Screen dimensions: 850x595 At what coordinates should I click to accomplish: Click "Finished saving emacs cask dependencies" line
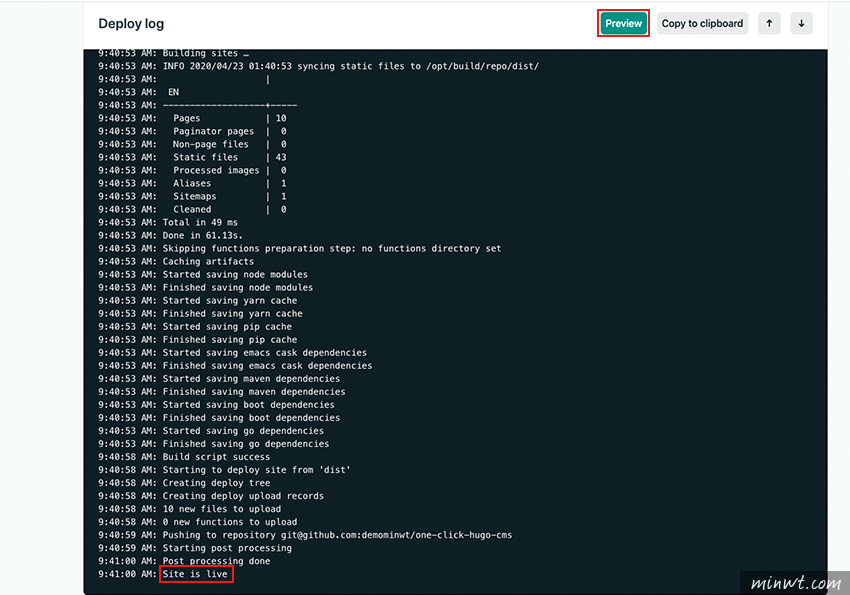(x=235, y=366)
